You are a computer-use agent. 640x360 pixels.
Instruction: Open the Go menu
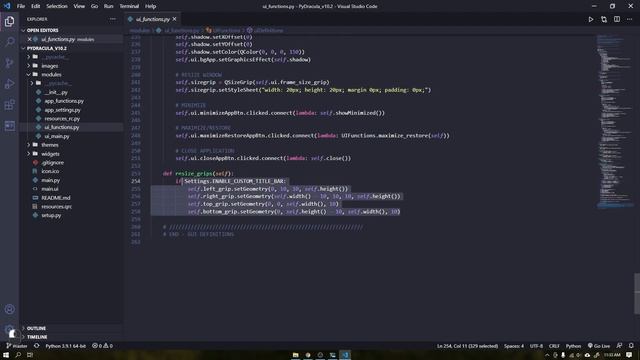point(94,6)
